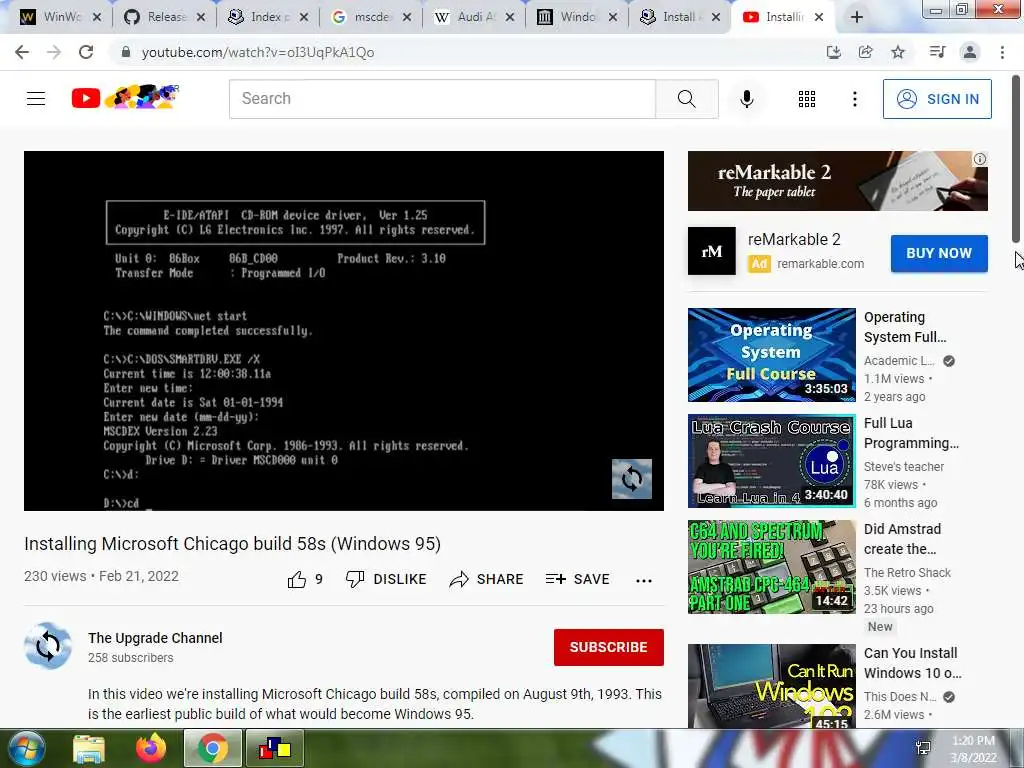
Task: Focus the YouTube search field
Action: point(442,99)
